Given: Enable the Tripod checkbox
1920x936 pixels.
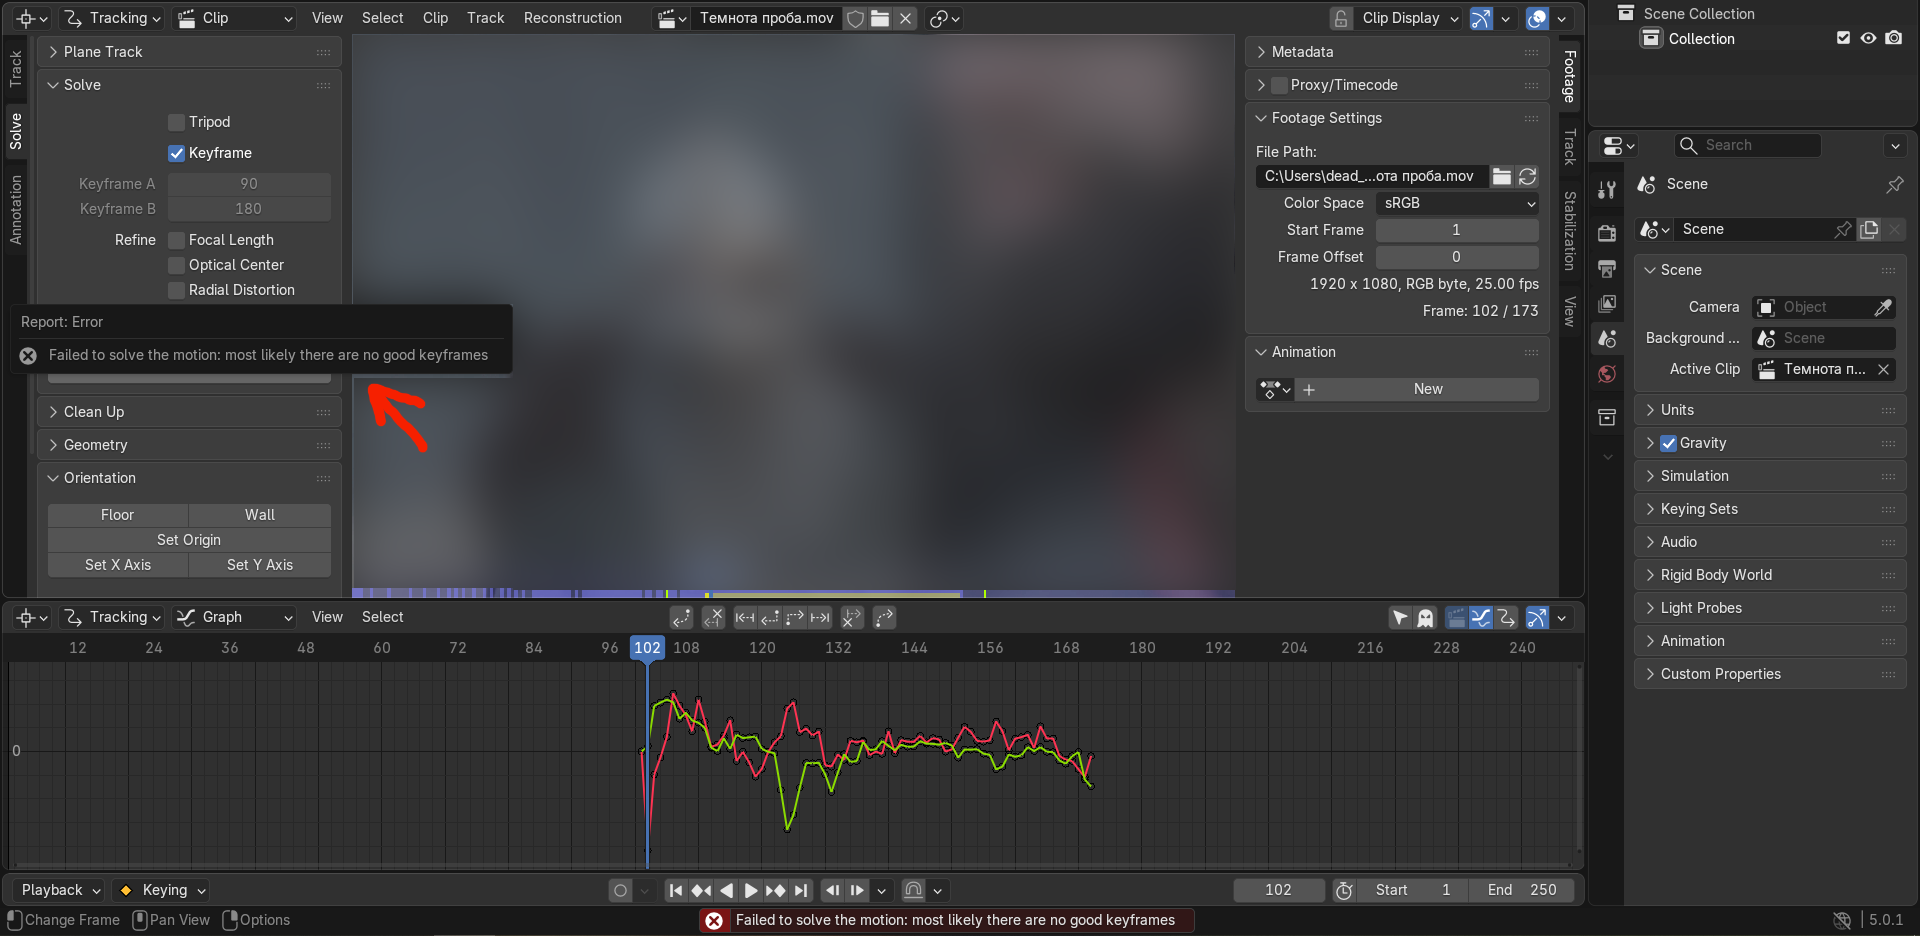Looking at the screenshot, I should 177,122.
